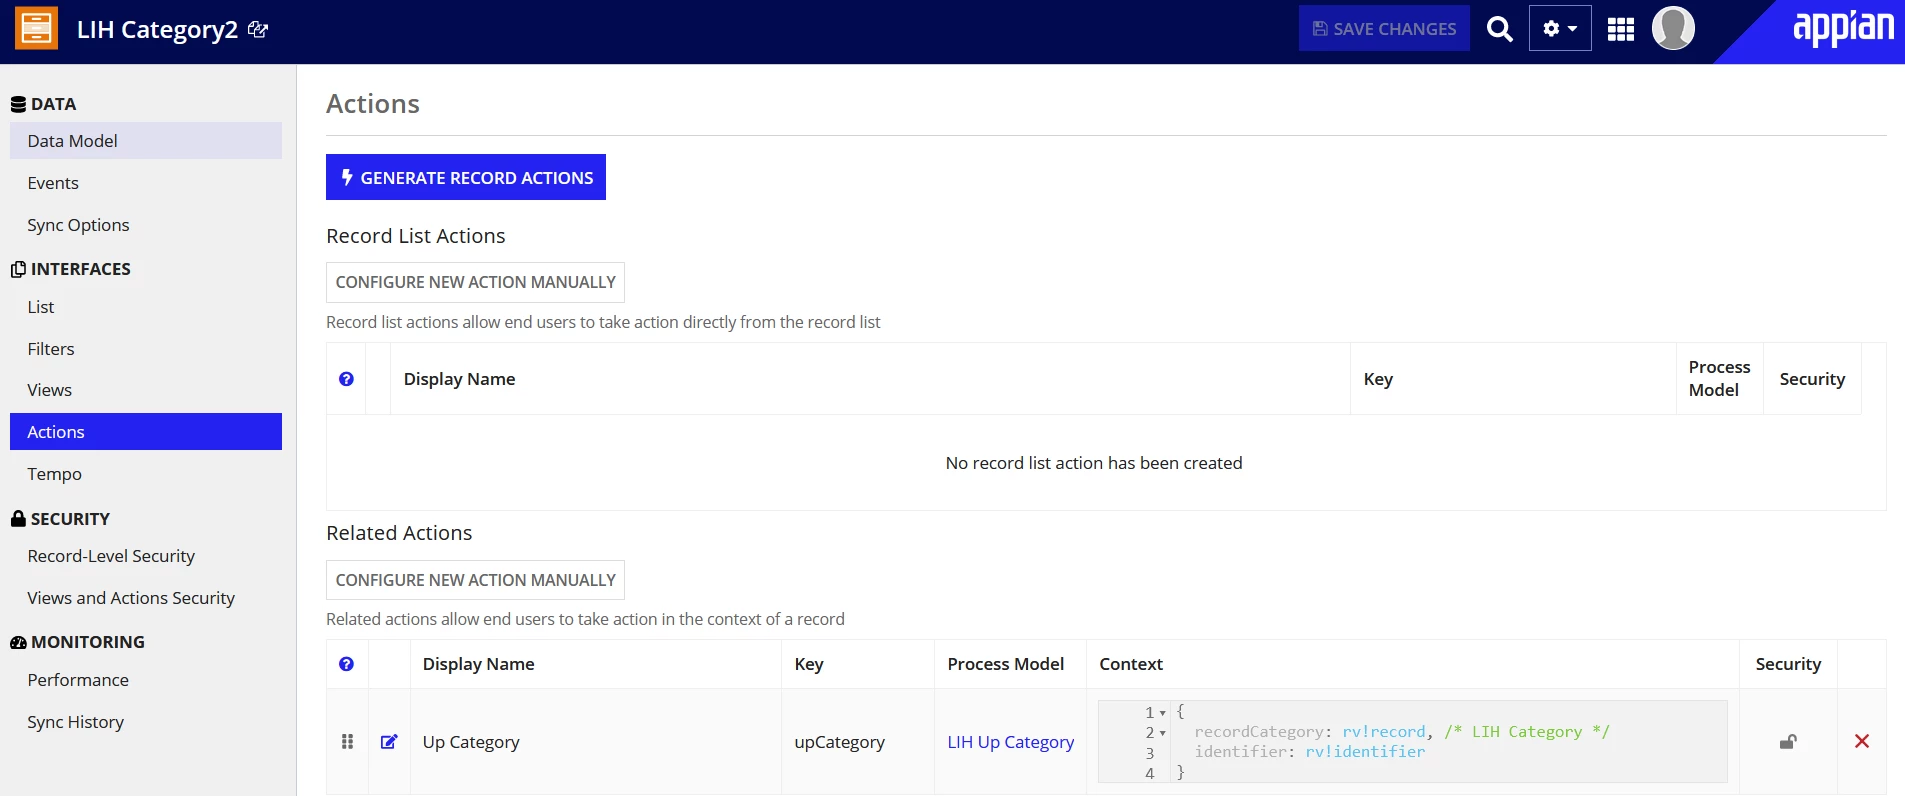Screen dimensions: 1905x796
Task: Grab the Up Category row reorder handle
Action: (347, 741)
